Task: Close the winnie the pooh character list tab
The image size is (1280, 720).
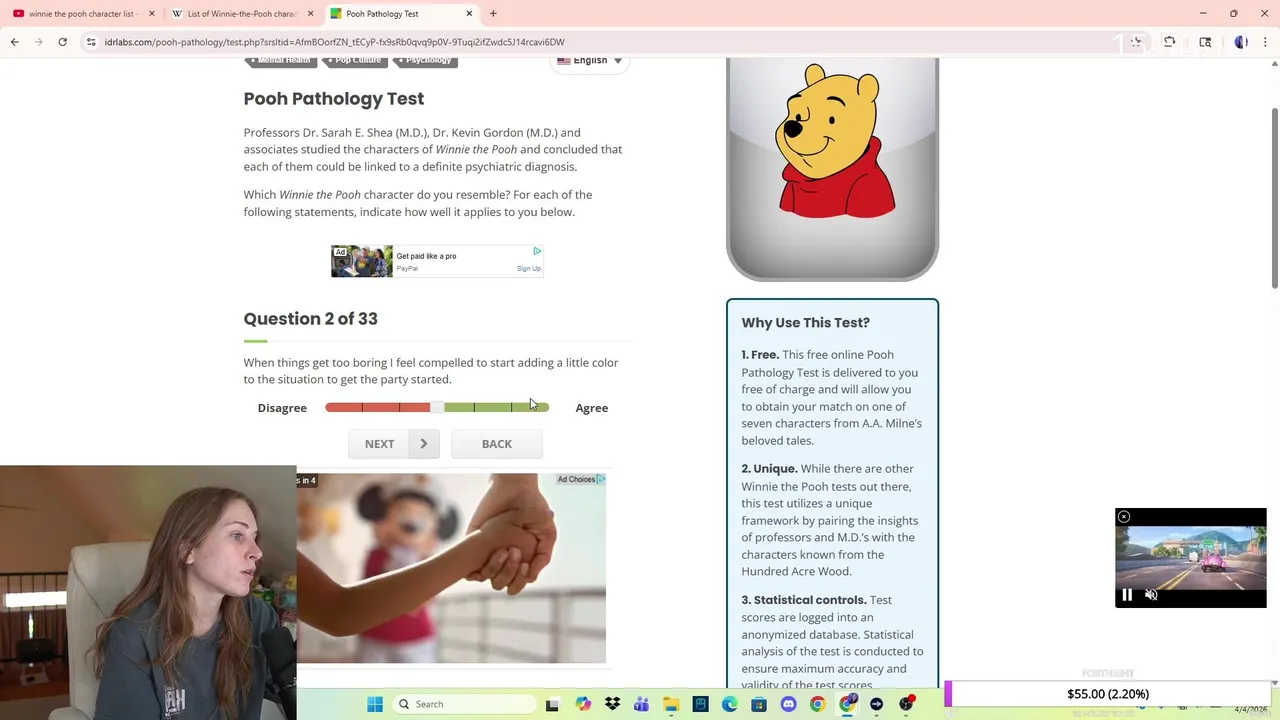Action: (152, 14)
